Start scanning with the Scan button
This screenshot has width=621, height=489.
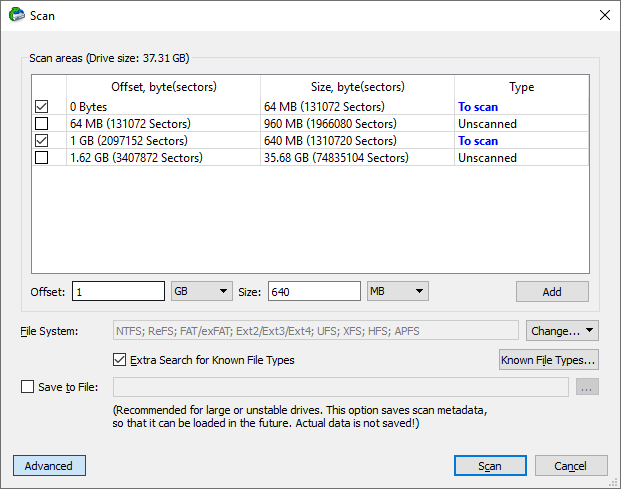pyautogui.click(x=490, y=466)
